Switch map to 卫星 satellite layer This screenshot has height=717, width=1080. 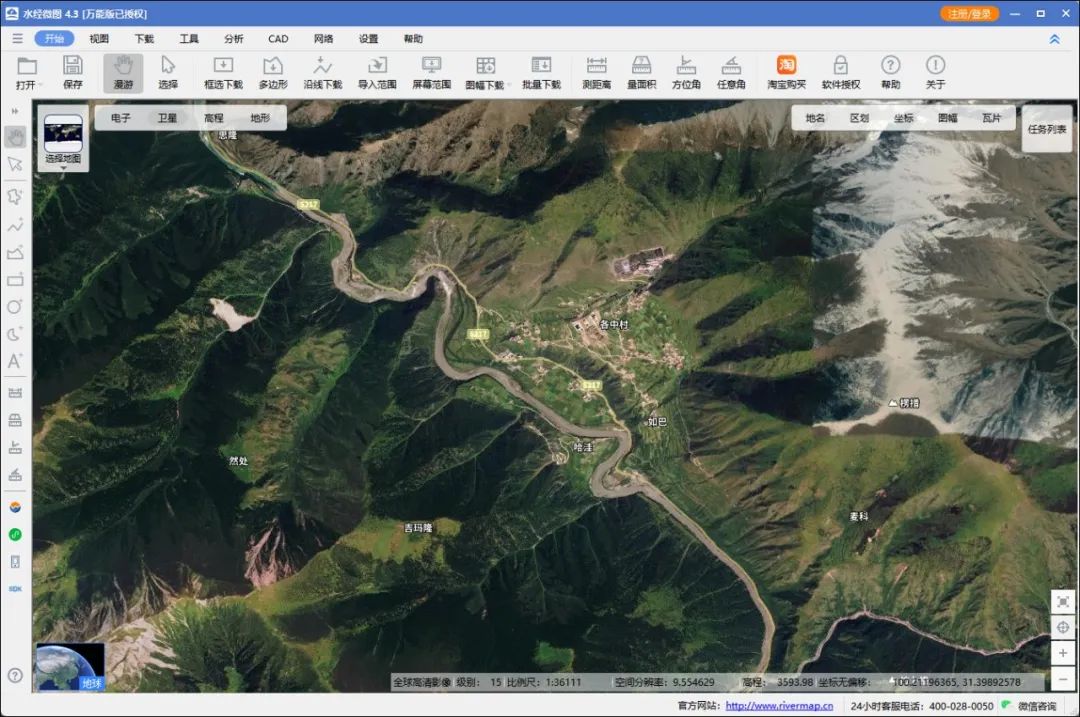pyautogui.click(x=167, y=118)
